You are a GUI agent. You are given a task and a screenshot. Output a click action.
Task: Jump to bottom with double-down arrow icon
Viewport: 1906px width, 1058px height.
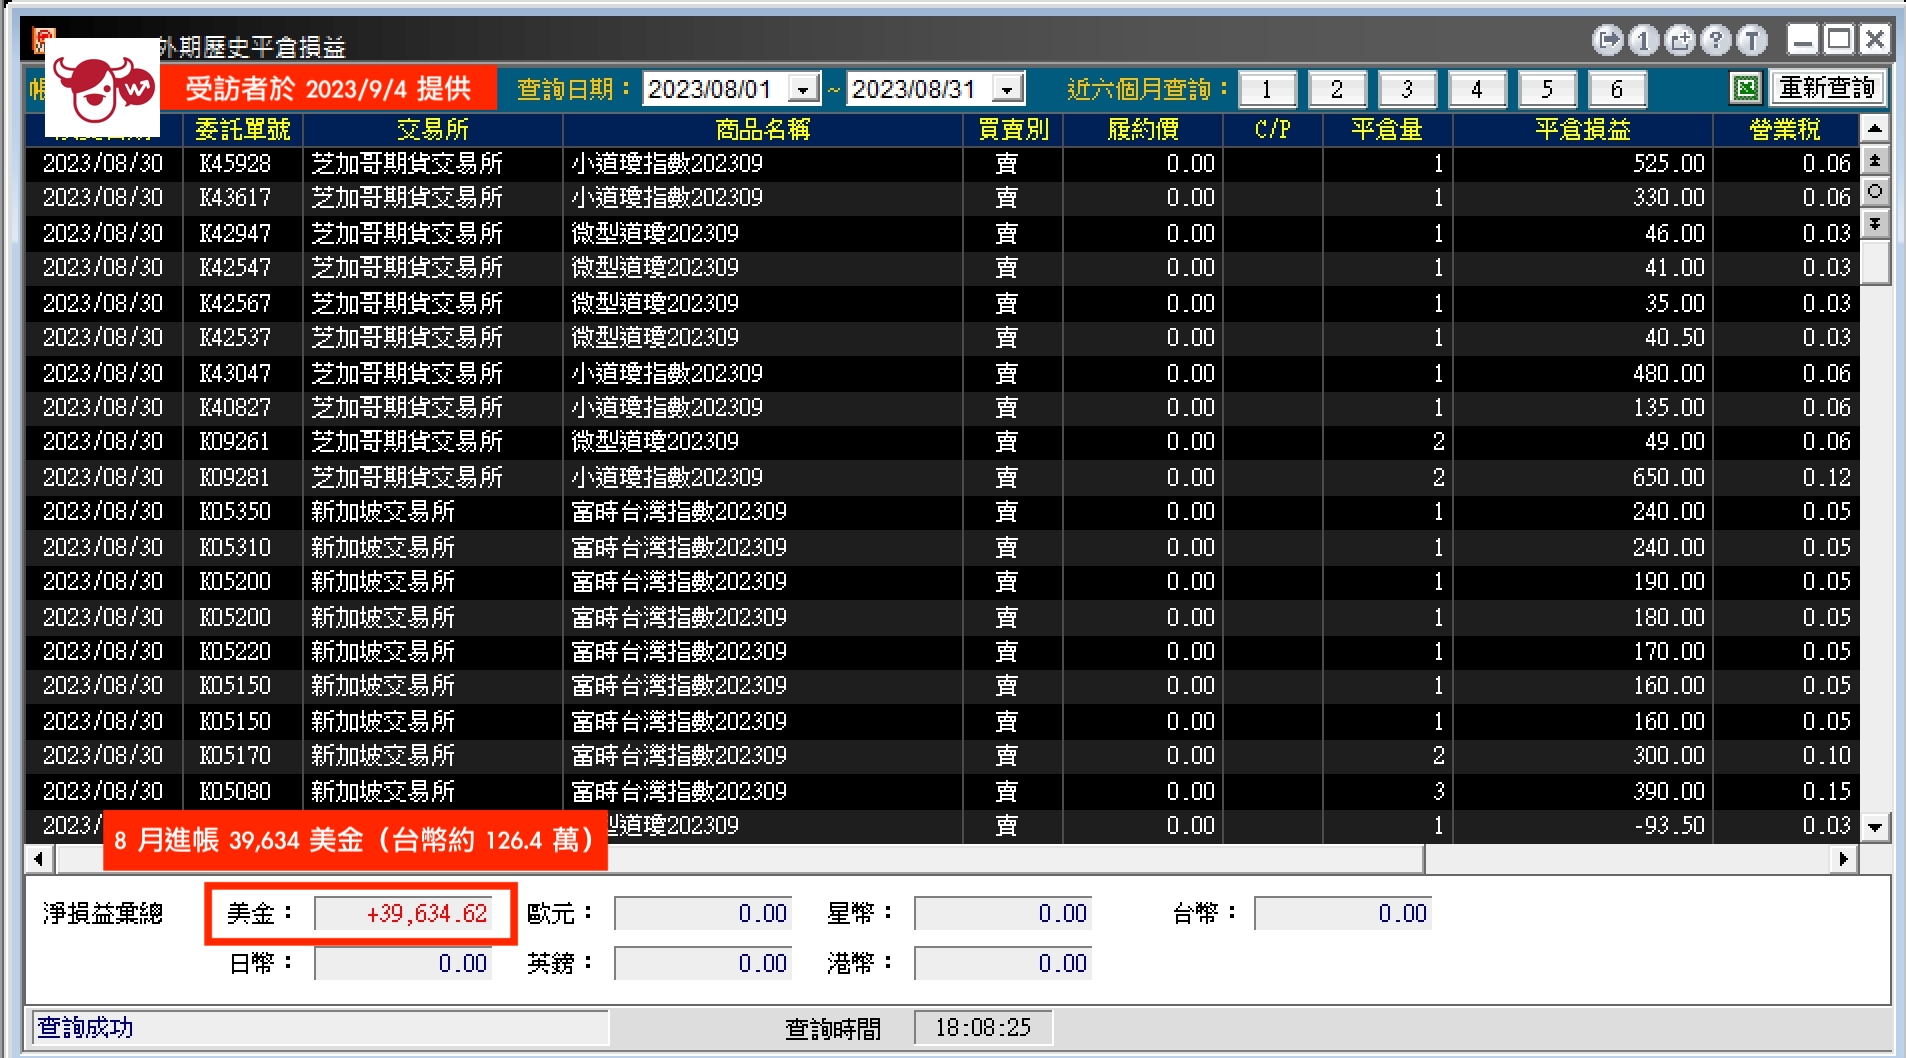[1875, 223]
